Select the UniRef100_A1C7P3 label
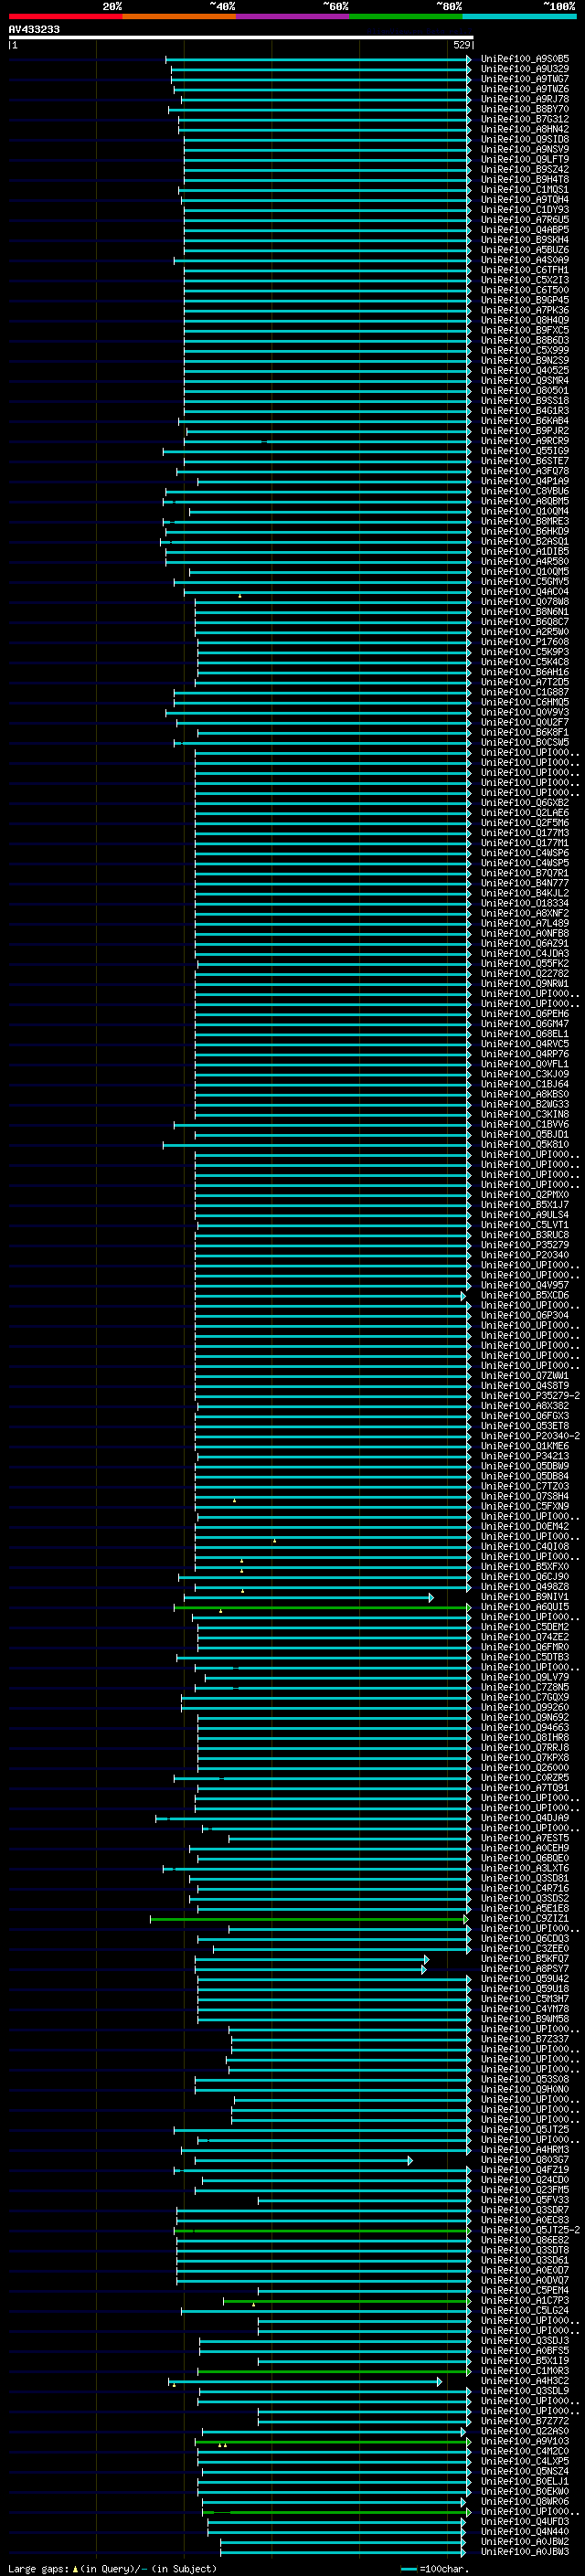Image resolution: width=585 pixels, height=2576 pixels. (524, 2301)
